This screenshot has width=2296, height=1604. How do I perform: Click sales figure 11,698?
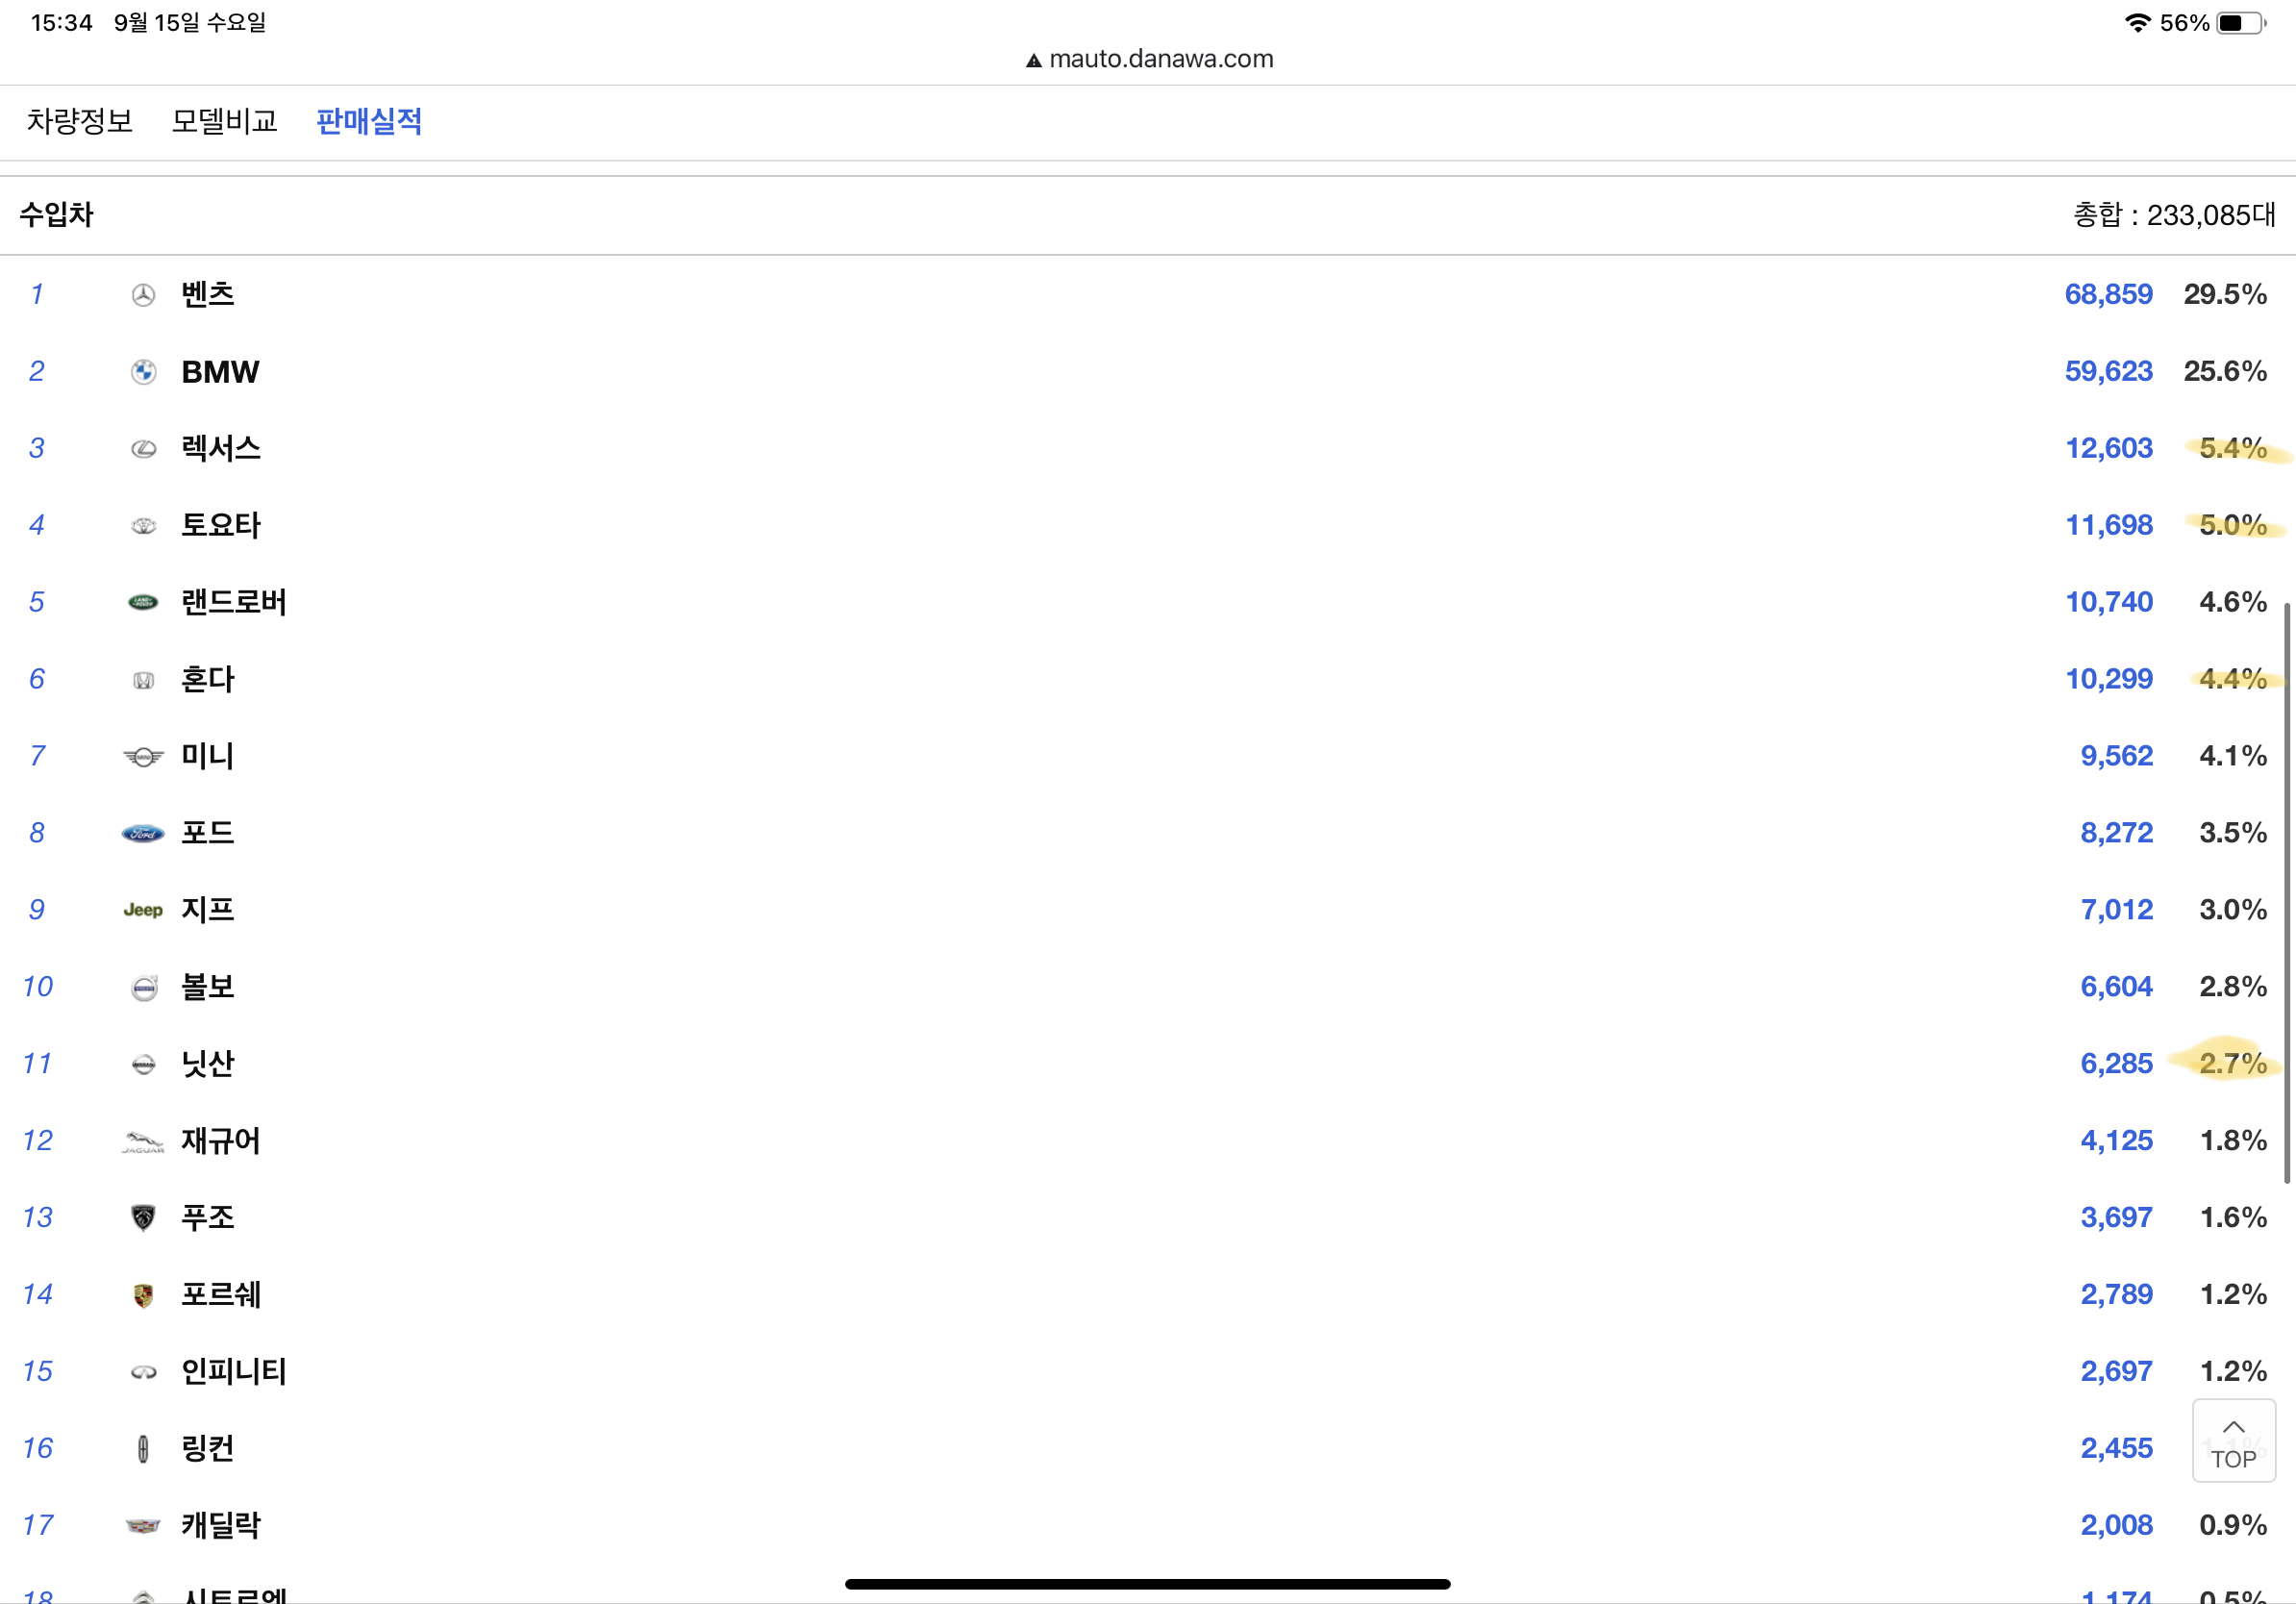[2109, 525]
